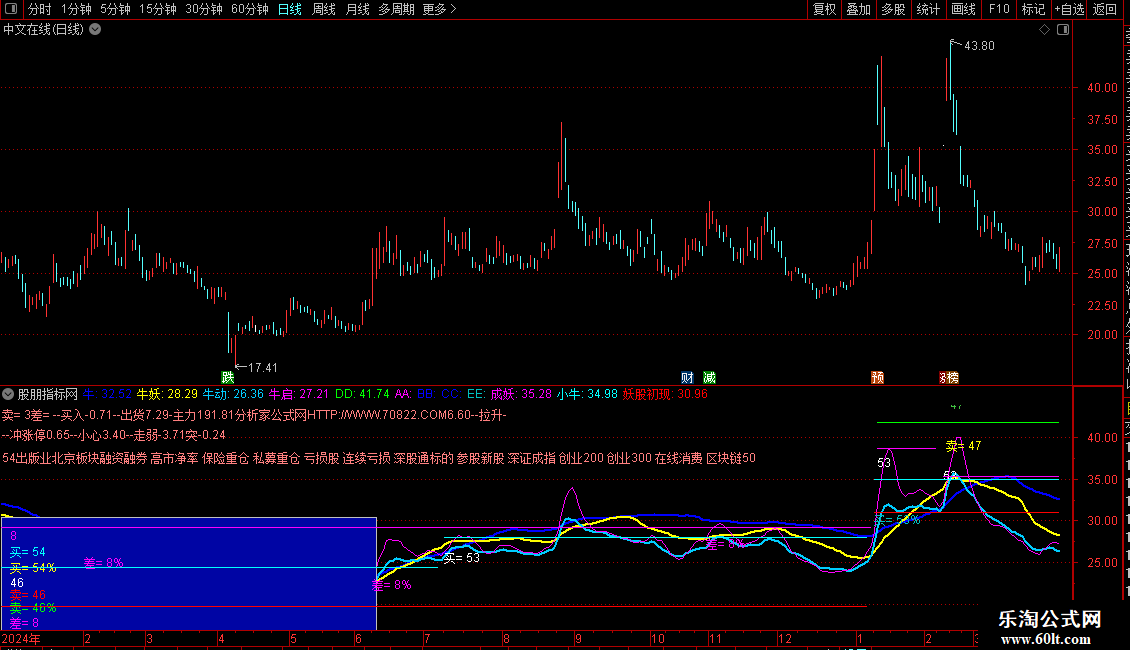Click the green 跌 event marker

tap(227, 377)
